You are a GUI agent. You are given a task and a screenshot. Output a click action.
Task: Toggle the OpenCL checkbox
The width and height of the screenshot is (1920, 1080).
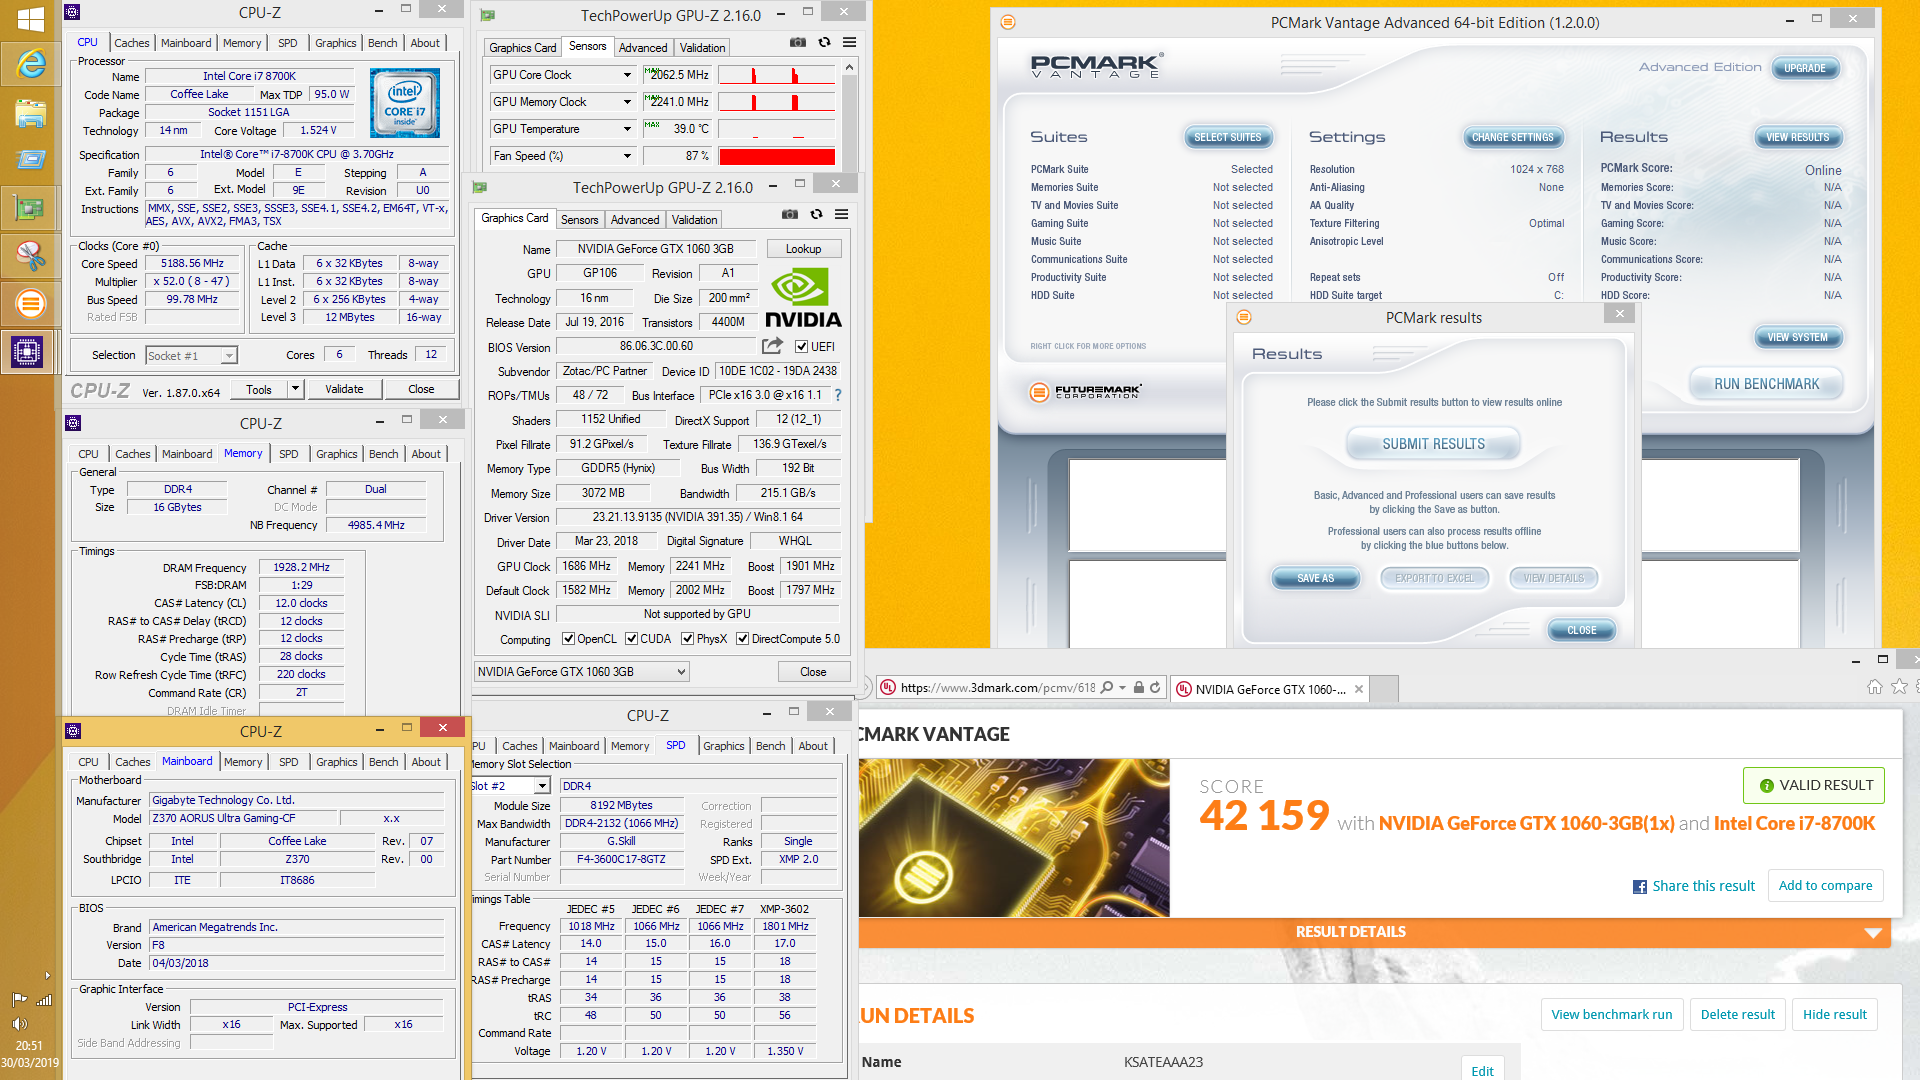pos(568,639)
